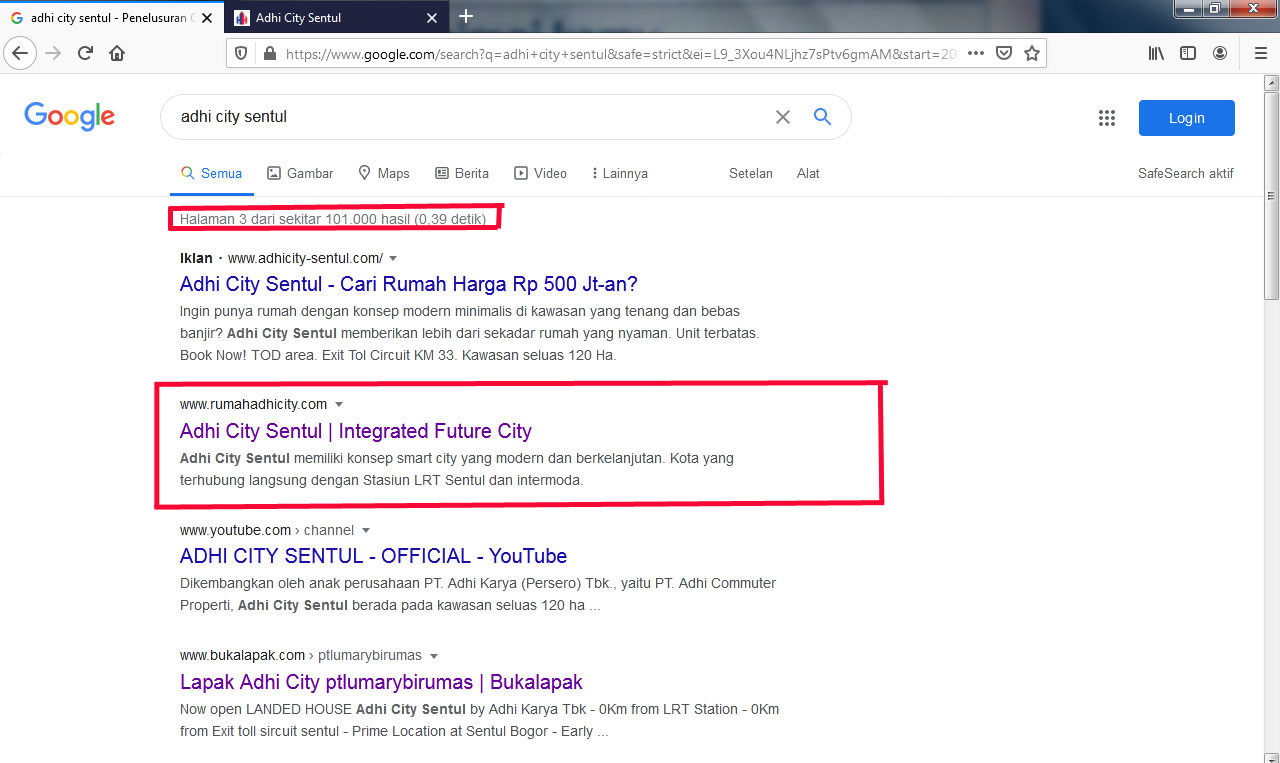The image size is (1280, 763).
Task: Go back to the previous page
Action: point(21,53)
